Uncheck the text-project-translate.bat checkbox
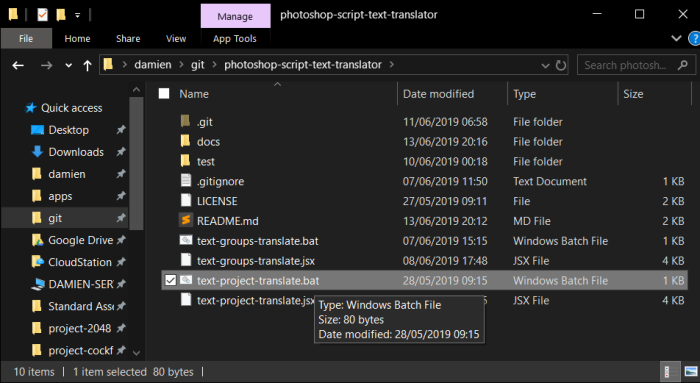The image size is (700, 383). click(x=170, y=280)
